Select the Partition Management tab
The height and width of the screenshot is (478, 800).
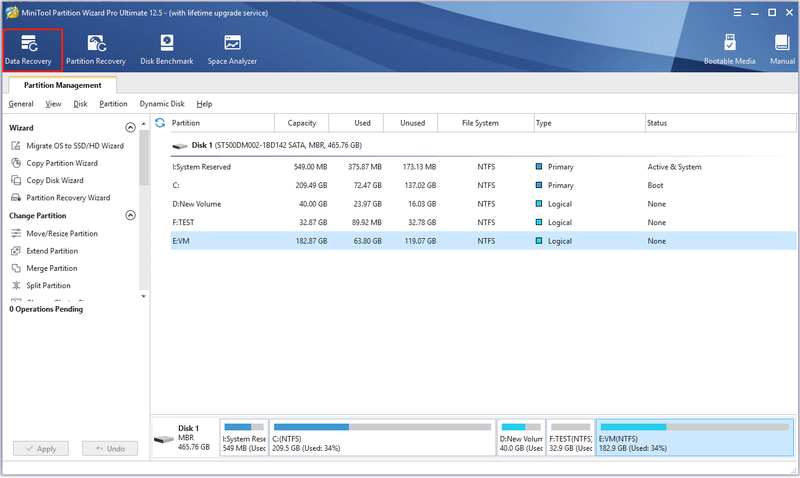coord(63,85)
